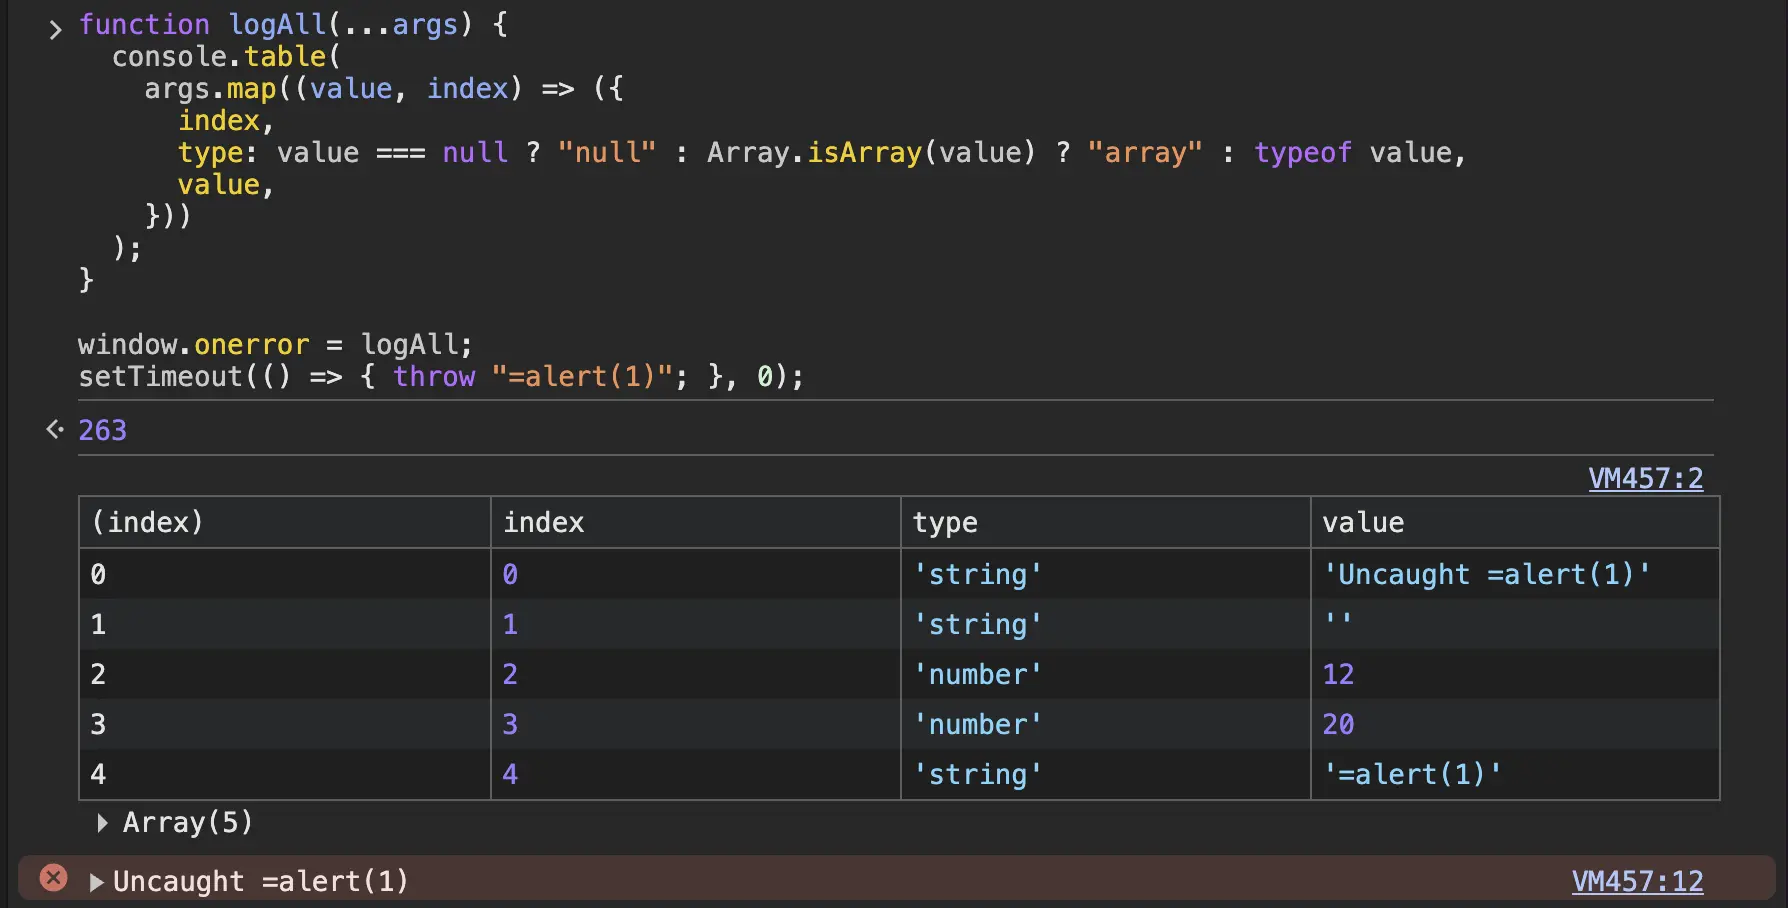Click the 'string' type cell in row 4

(x=1105, y=774)
